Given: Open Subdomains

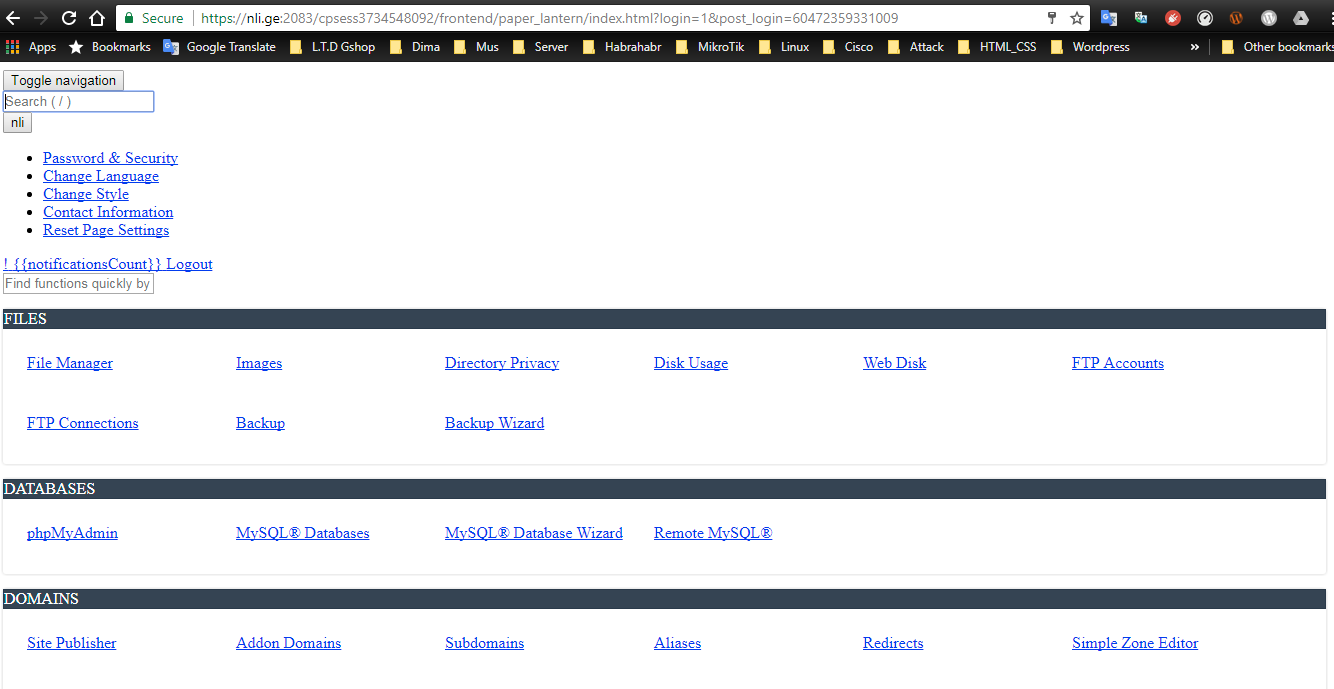Looking at the screenshot, I should tap(485, 643).
